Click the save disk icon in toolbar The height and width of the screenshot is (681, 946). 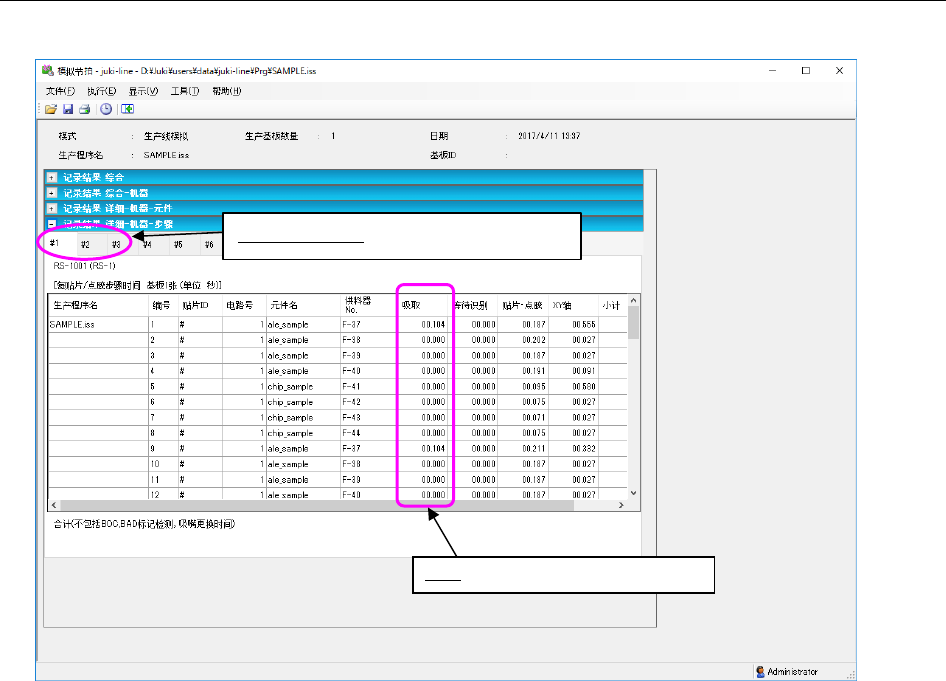(x=68, y=109)
